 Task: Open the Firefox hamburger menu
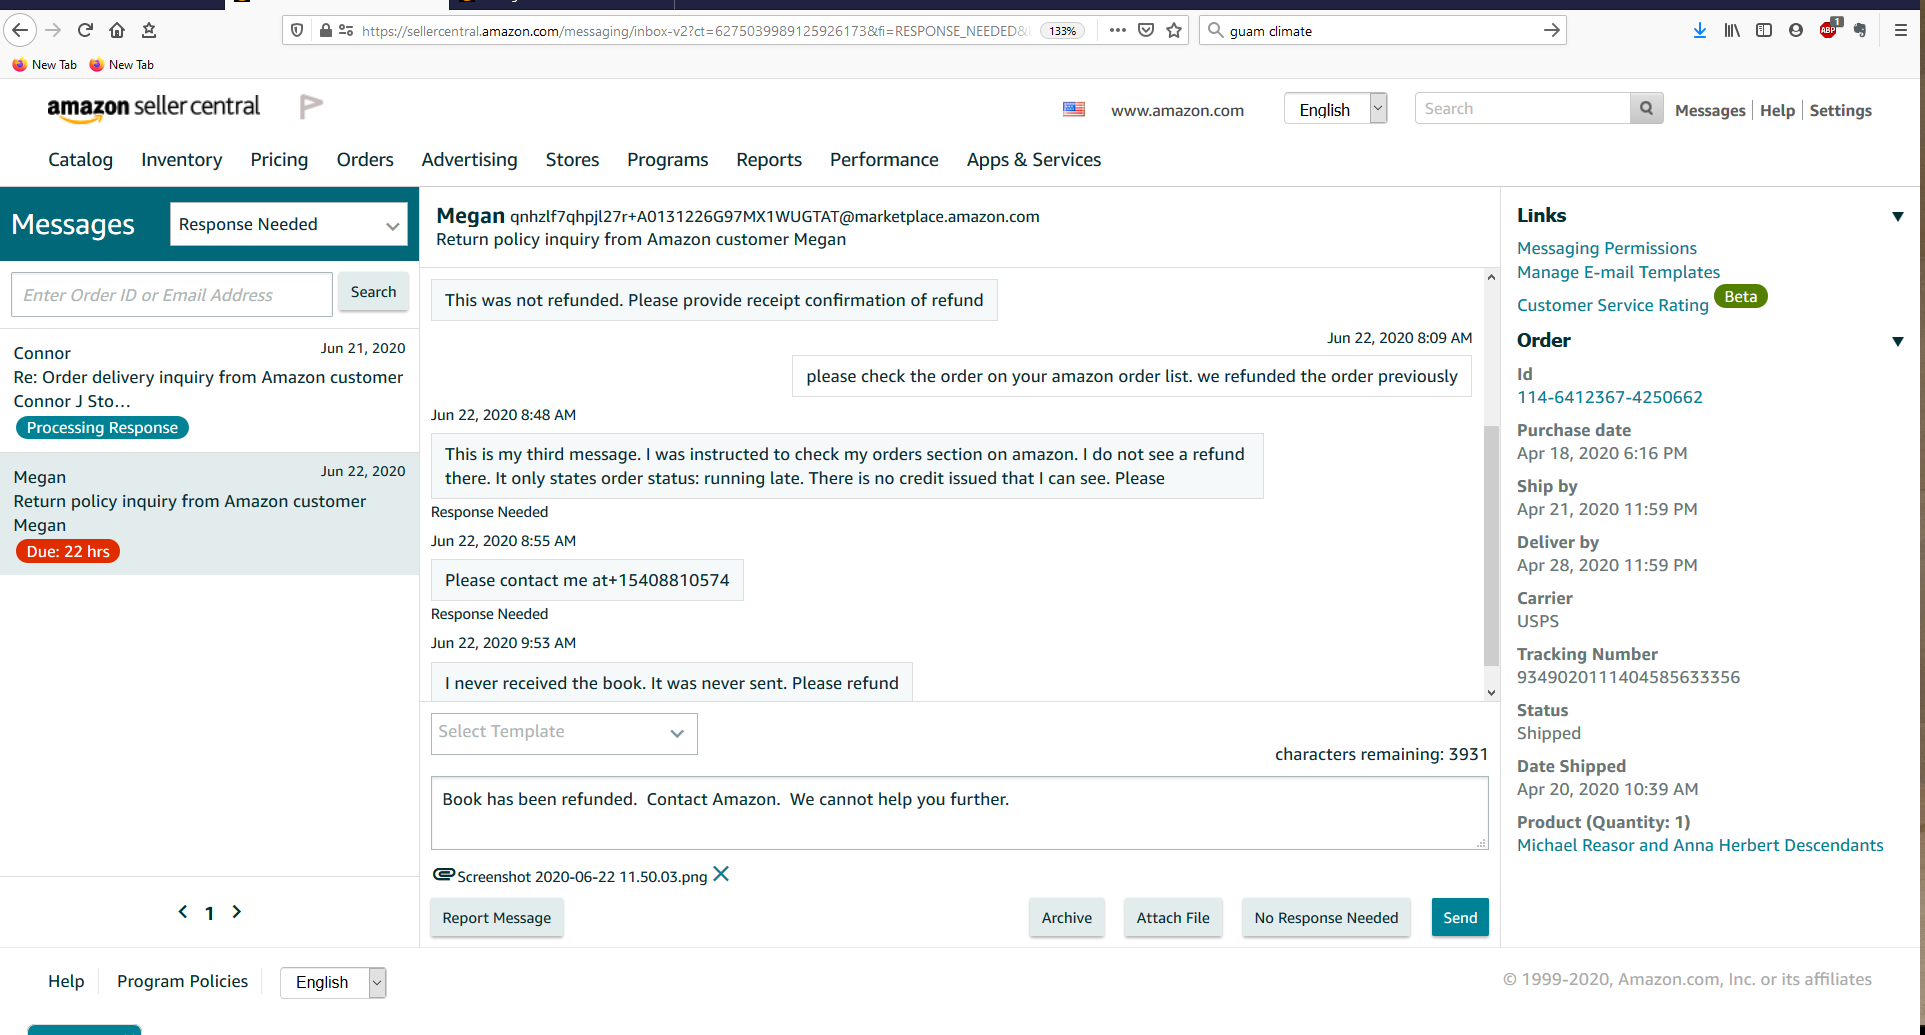[x=1901, y=30]
